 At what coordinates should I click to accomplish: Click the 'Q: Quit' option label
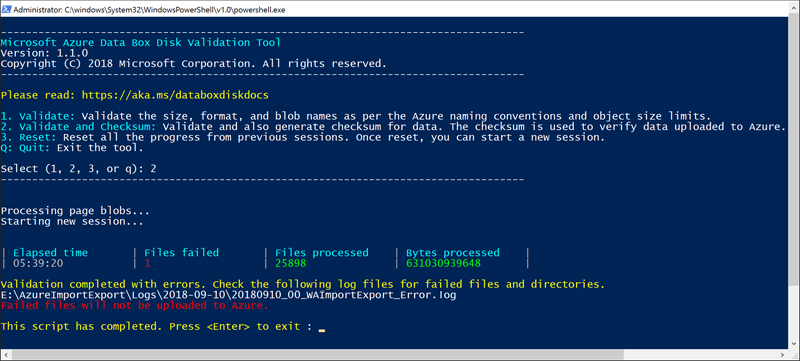[27, 148]
